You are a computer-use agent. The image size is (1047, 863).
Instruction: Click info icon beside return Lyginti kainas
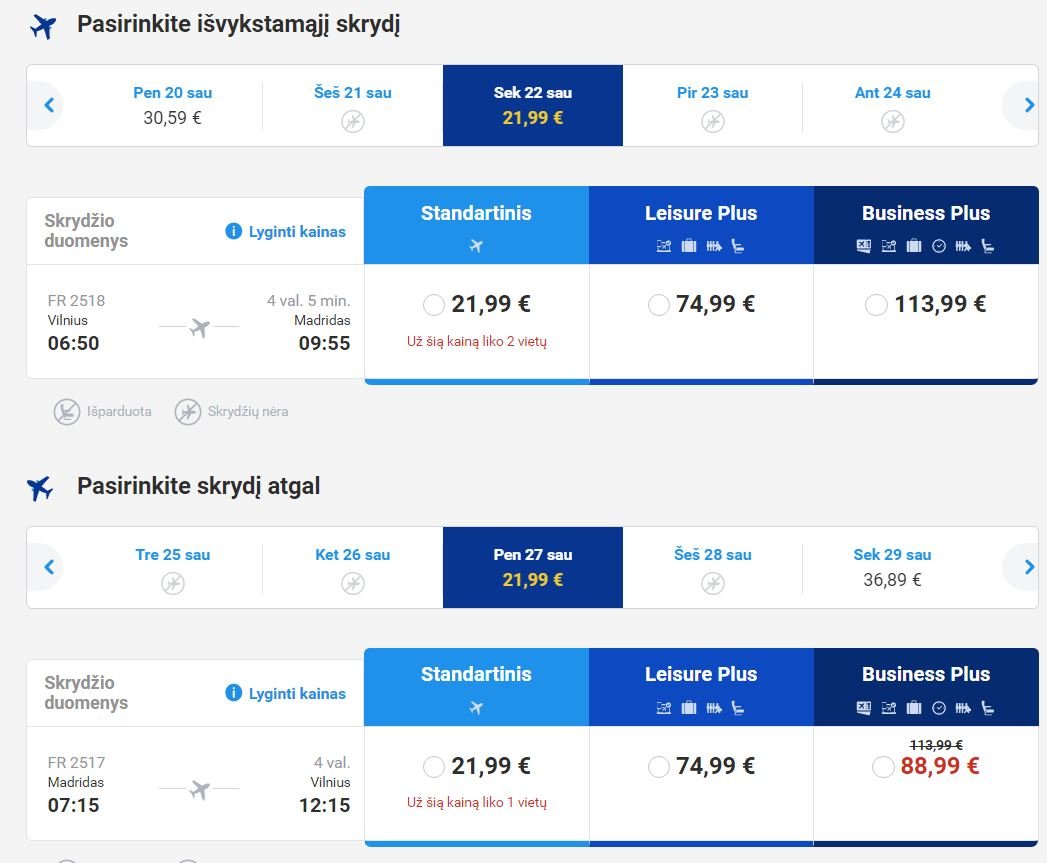tap(233, 693)
